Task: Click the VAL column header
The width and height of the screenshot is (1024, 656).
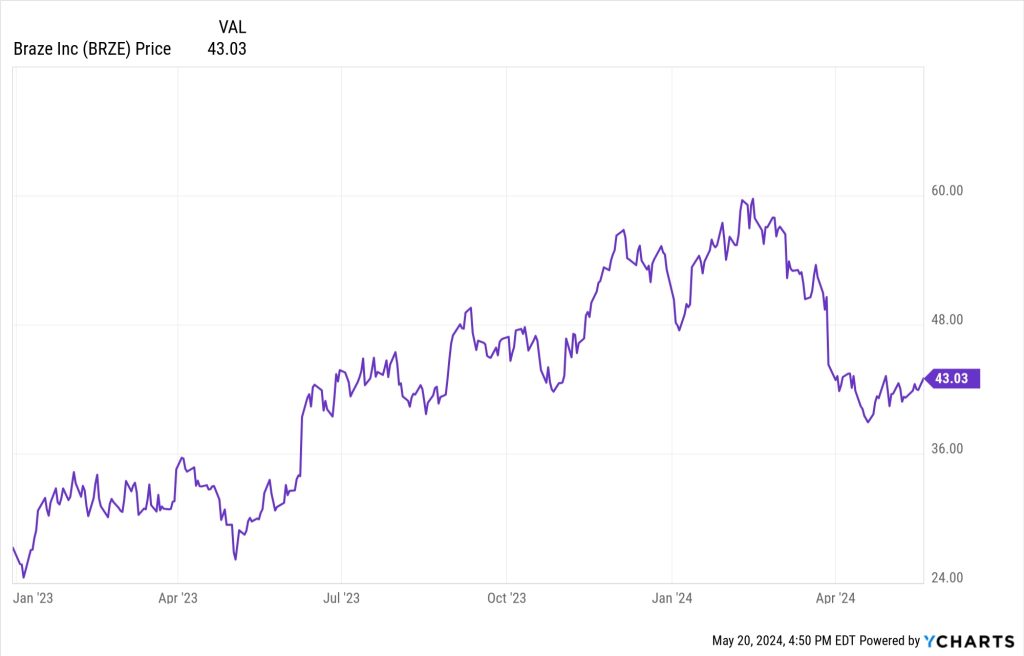Action: point(231,27)
